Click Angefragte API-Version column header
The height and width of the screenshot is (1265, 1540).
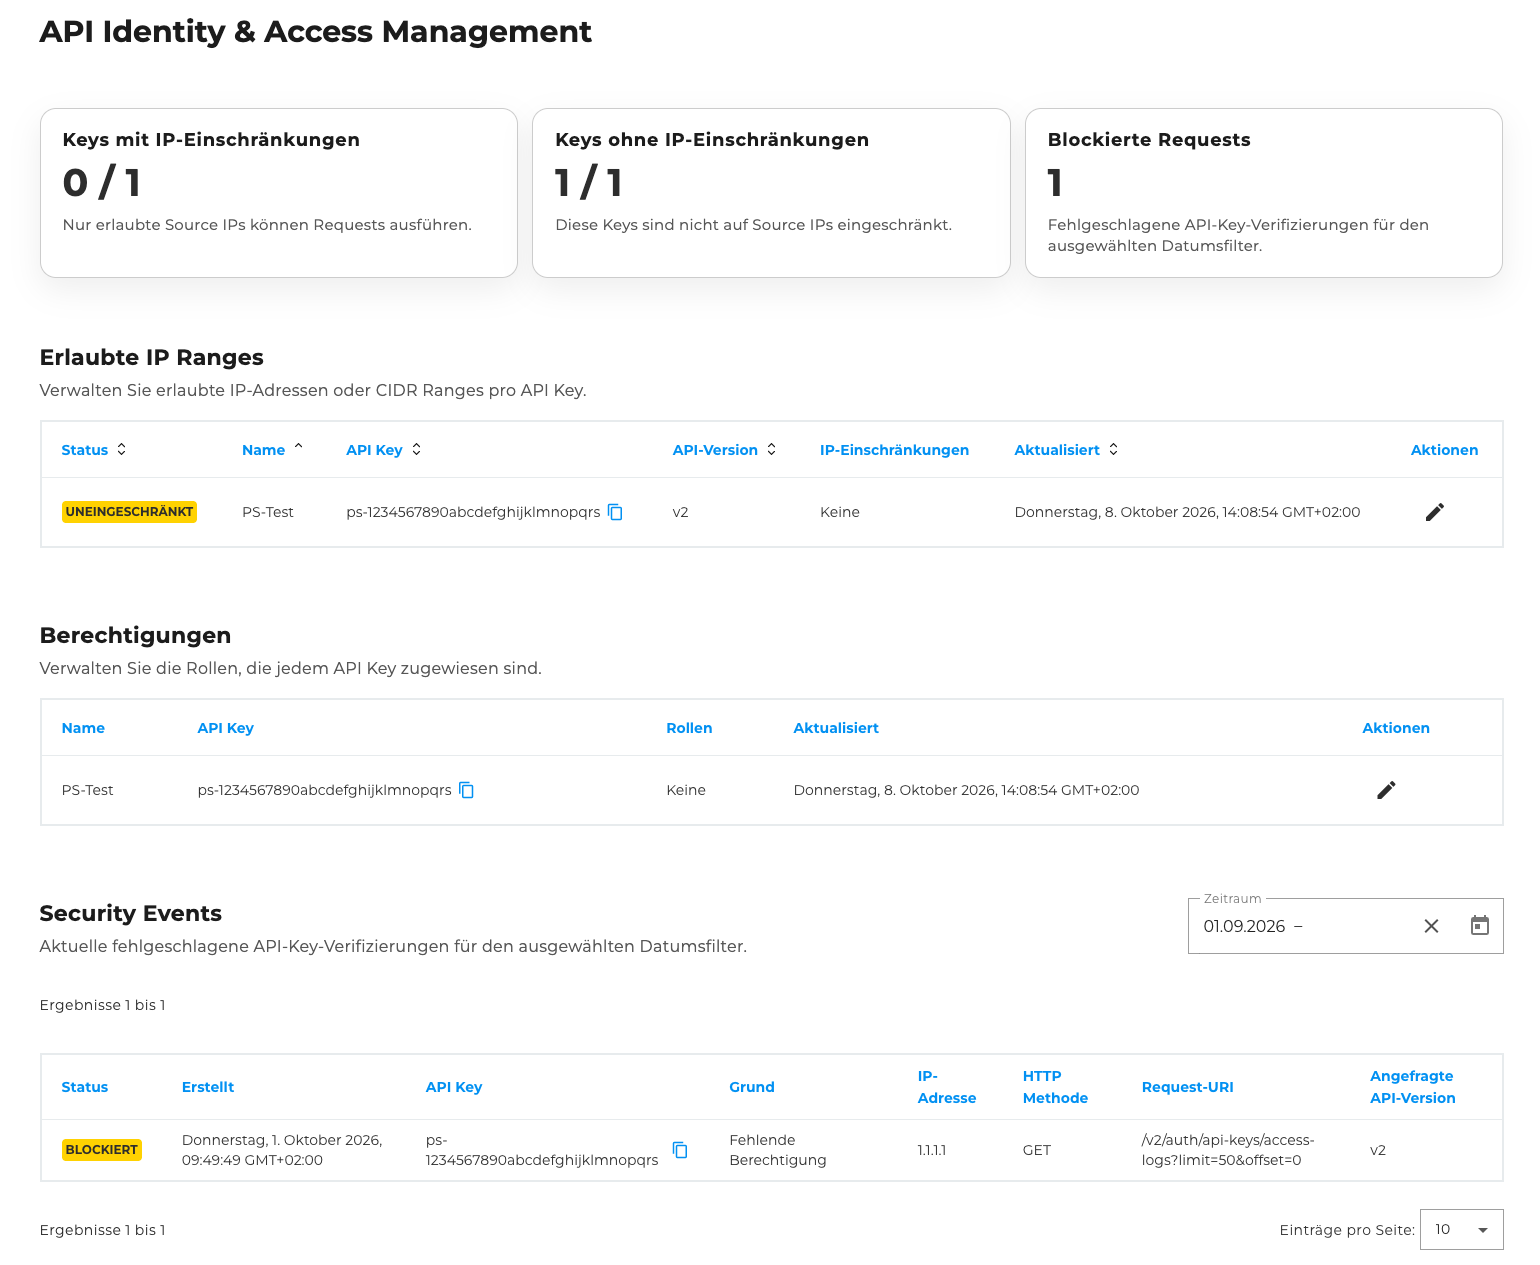[1413, 1087]
